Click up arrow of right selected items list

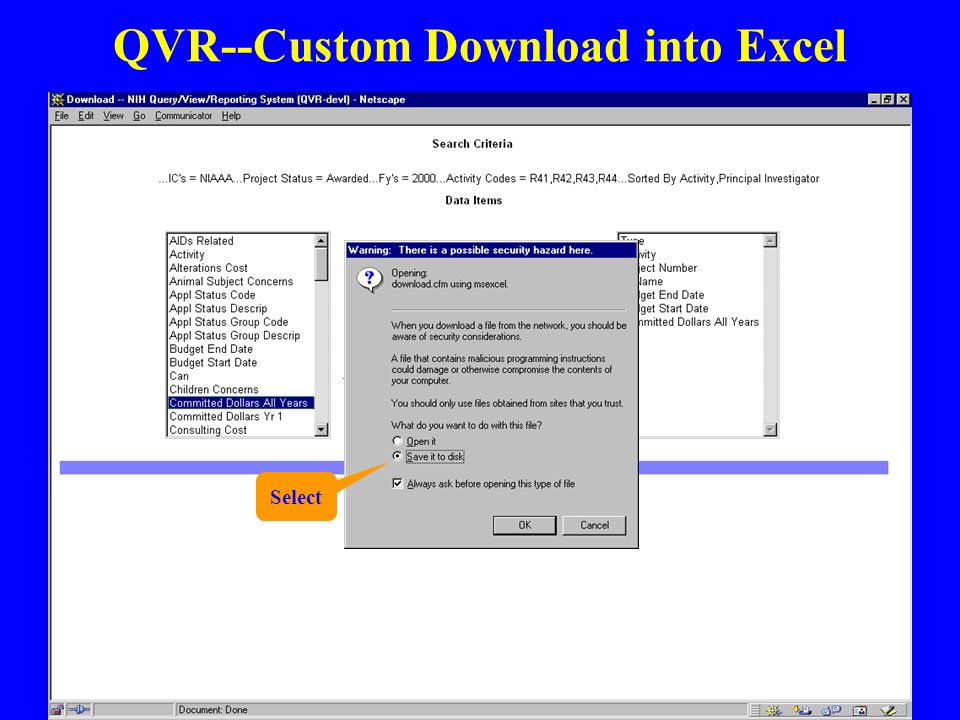[x=771, y=241]
